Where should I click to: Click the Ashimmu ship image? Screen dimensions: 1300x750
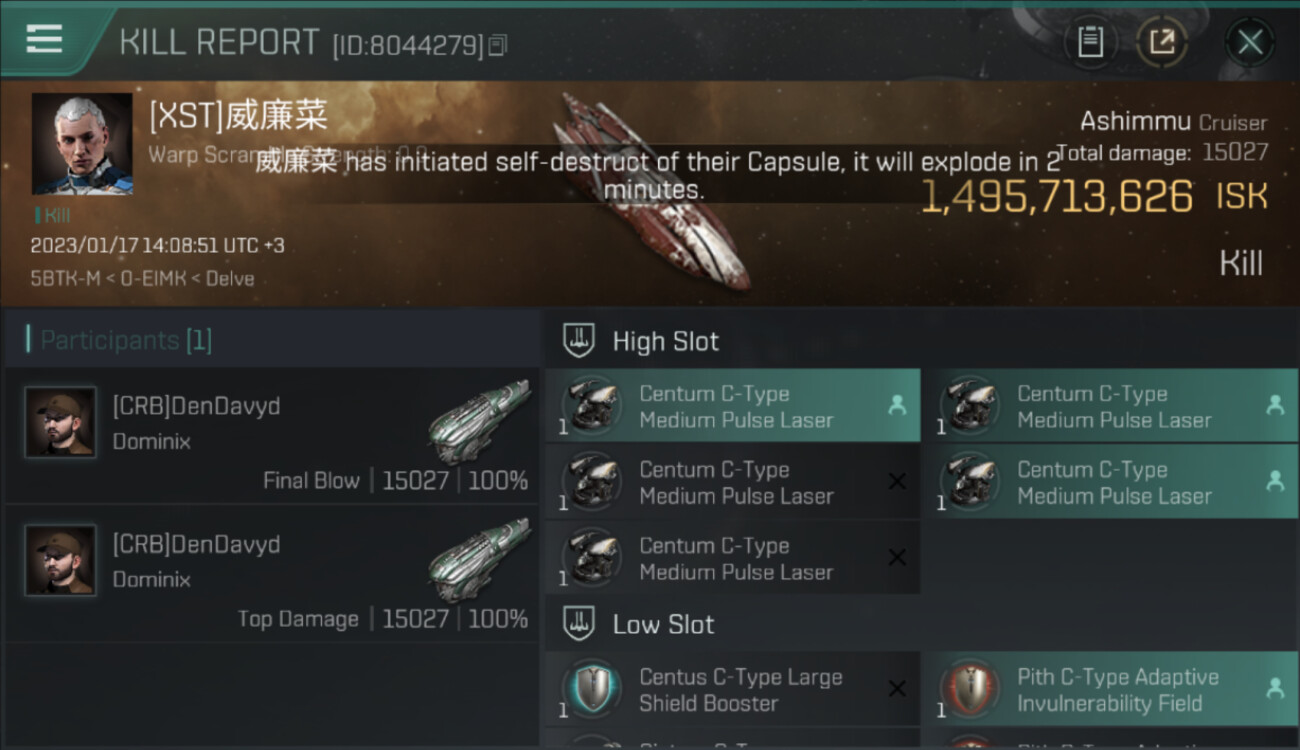(x=655, y=190)
